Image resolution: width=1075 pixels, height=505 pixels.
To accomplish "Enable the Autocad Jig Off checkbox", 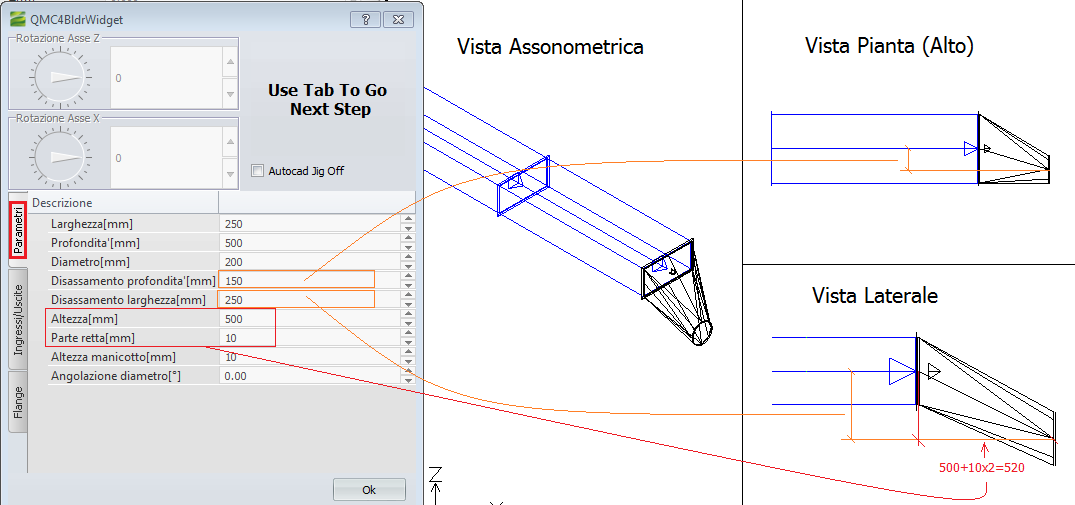I will [258, 171].
